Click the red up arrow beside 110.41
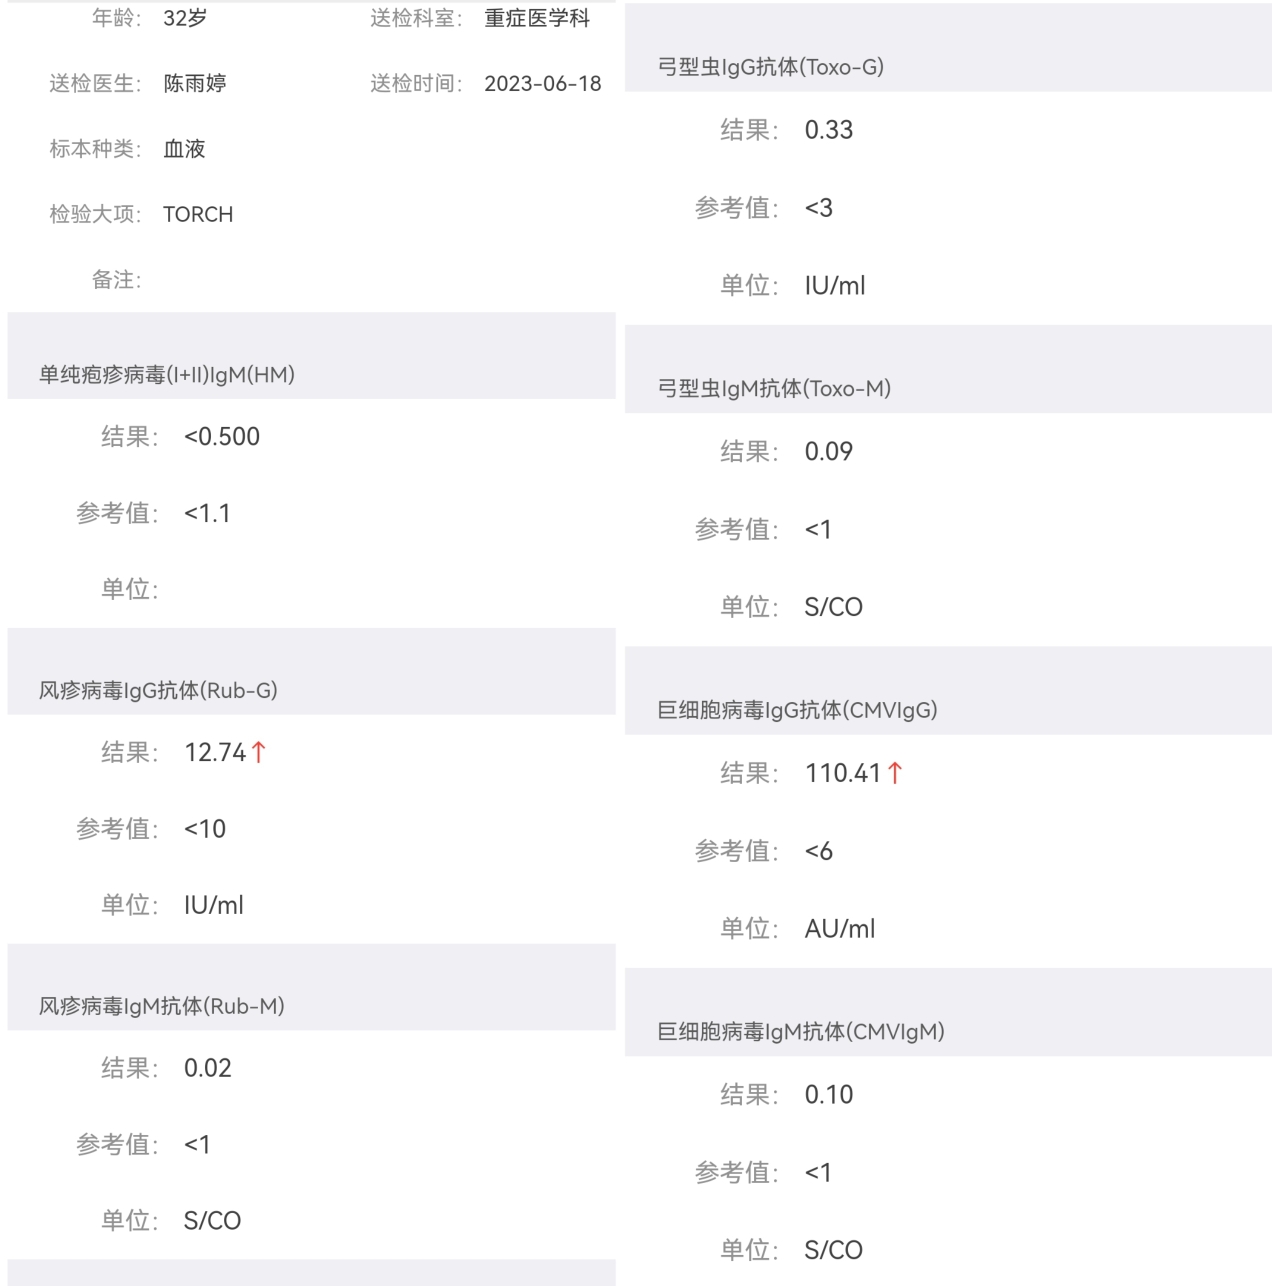Viewport: 1272px width, 1286px height. tap(894, 773)
